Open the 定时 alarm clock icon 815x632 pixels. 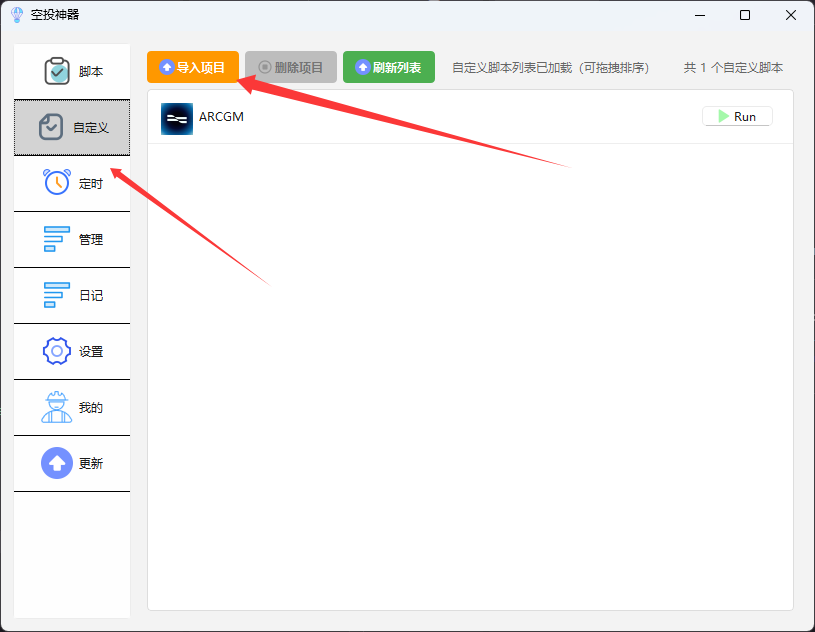tap(57, 183)
